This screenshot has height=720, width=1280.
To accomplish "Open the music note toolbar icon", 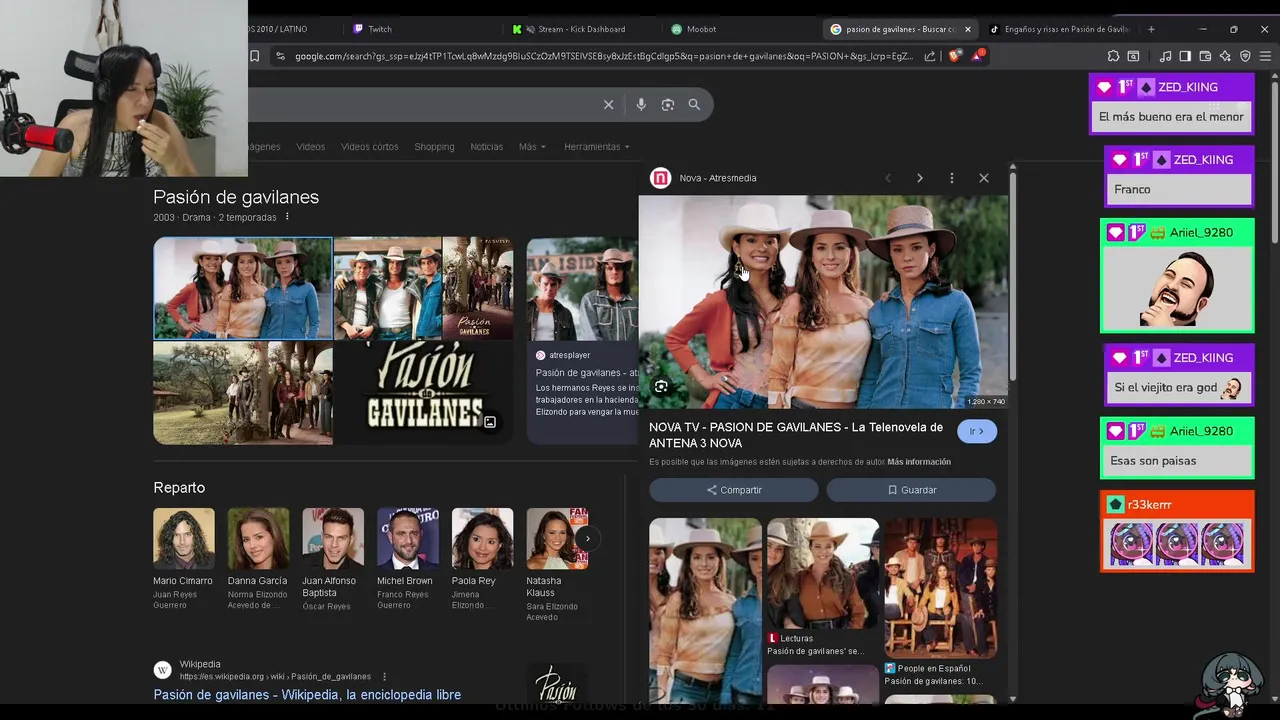I will tap(1165, 56).
